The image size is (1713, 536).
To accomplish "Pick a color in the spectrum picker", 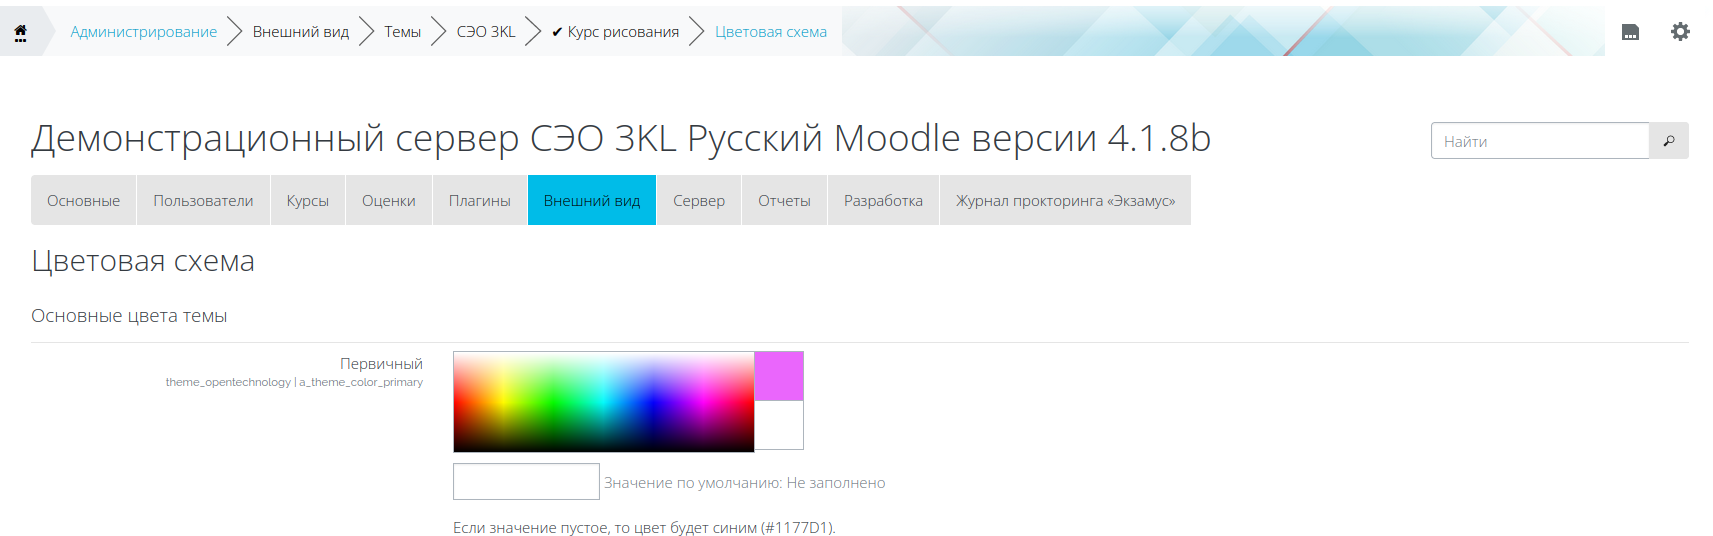I will tap(604, 401).
